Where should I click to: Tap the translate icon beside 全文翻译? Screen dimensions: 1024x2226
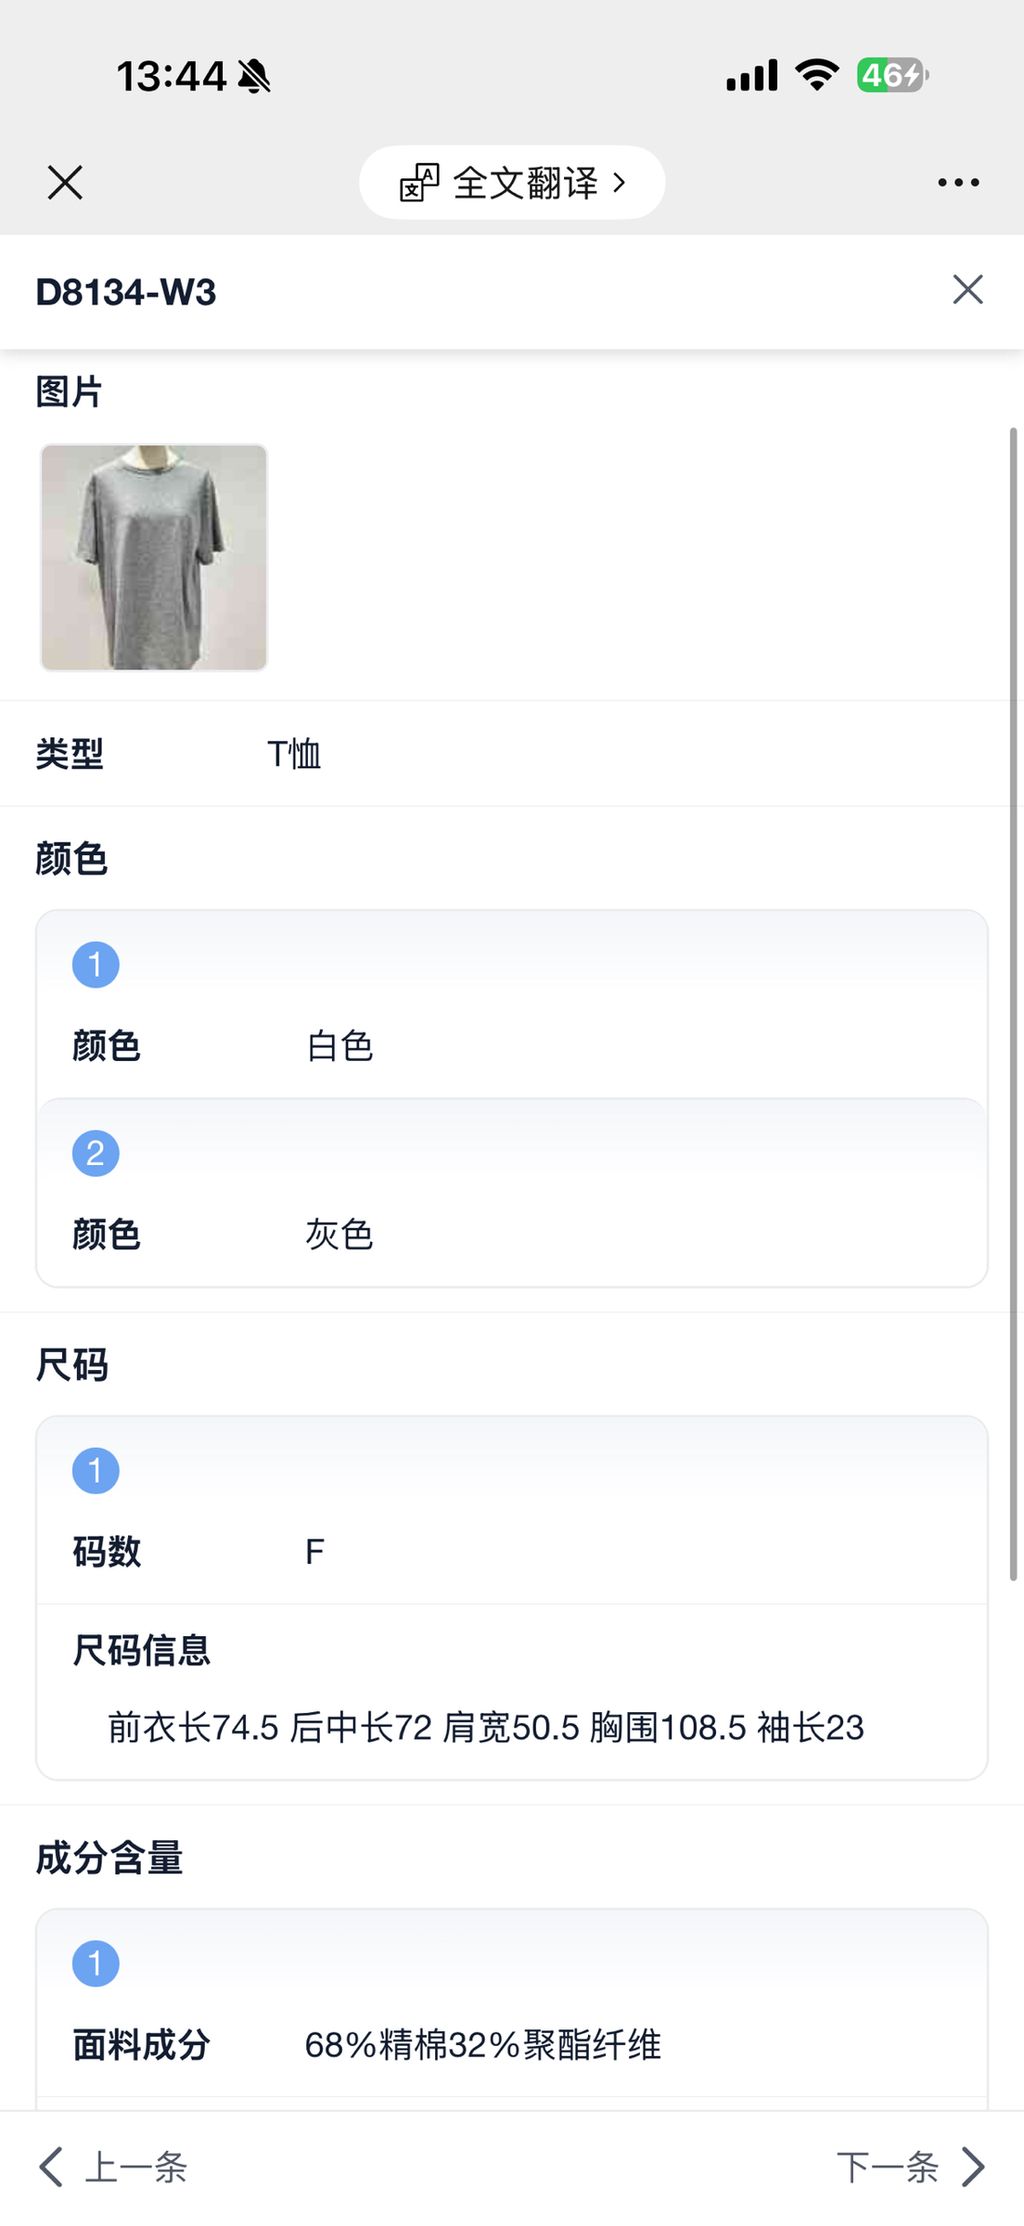[419, 183]
